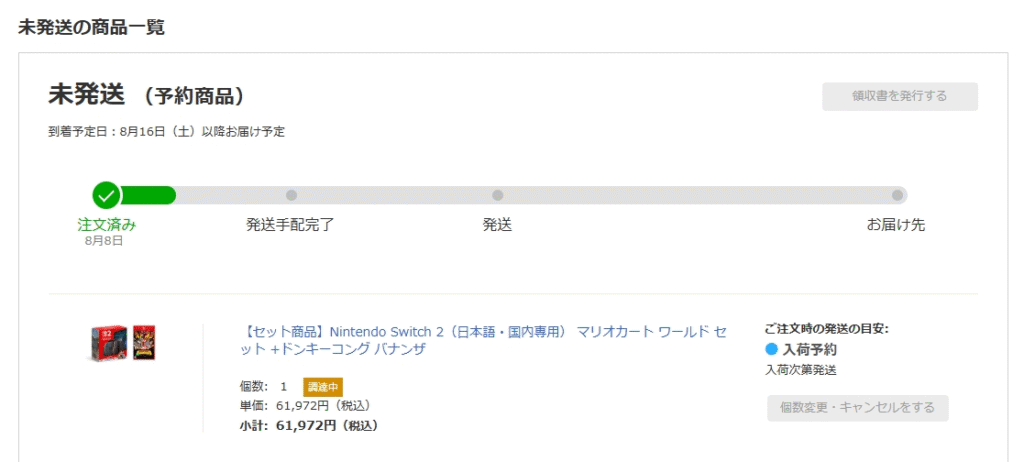Screen dimensions: 1024x462
Task: Click the 領収書を発行する button
Action: (899, 96)
